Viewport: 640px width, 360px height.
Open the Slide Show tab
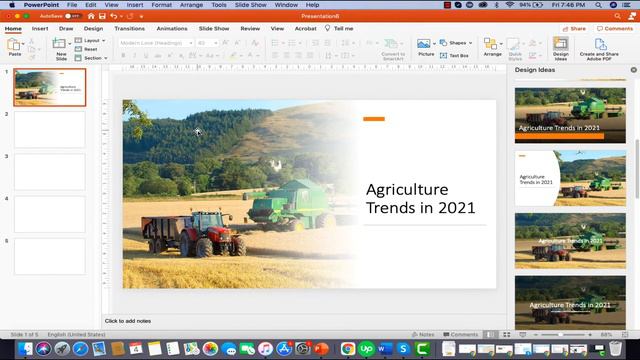pyautogui.click(x=214, y=29)
